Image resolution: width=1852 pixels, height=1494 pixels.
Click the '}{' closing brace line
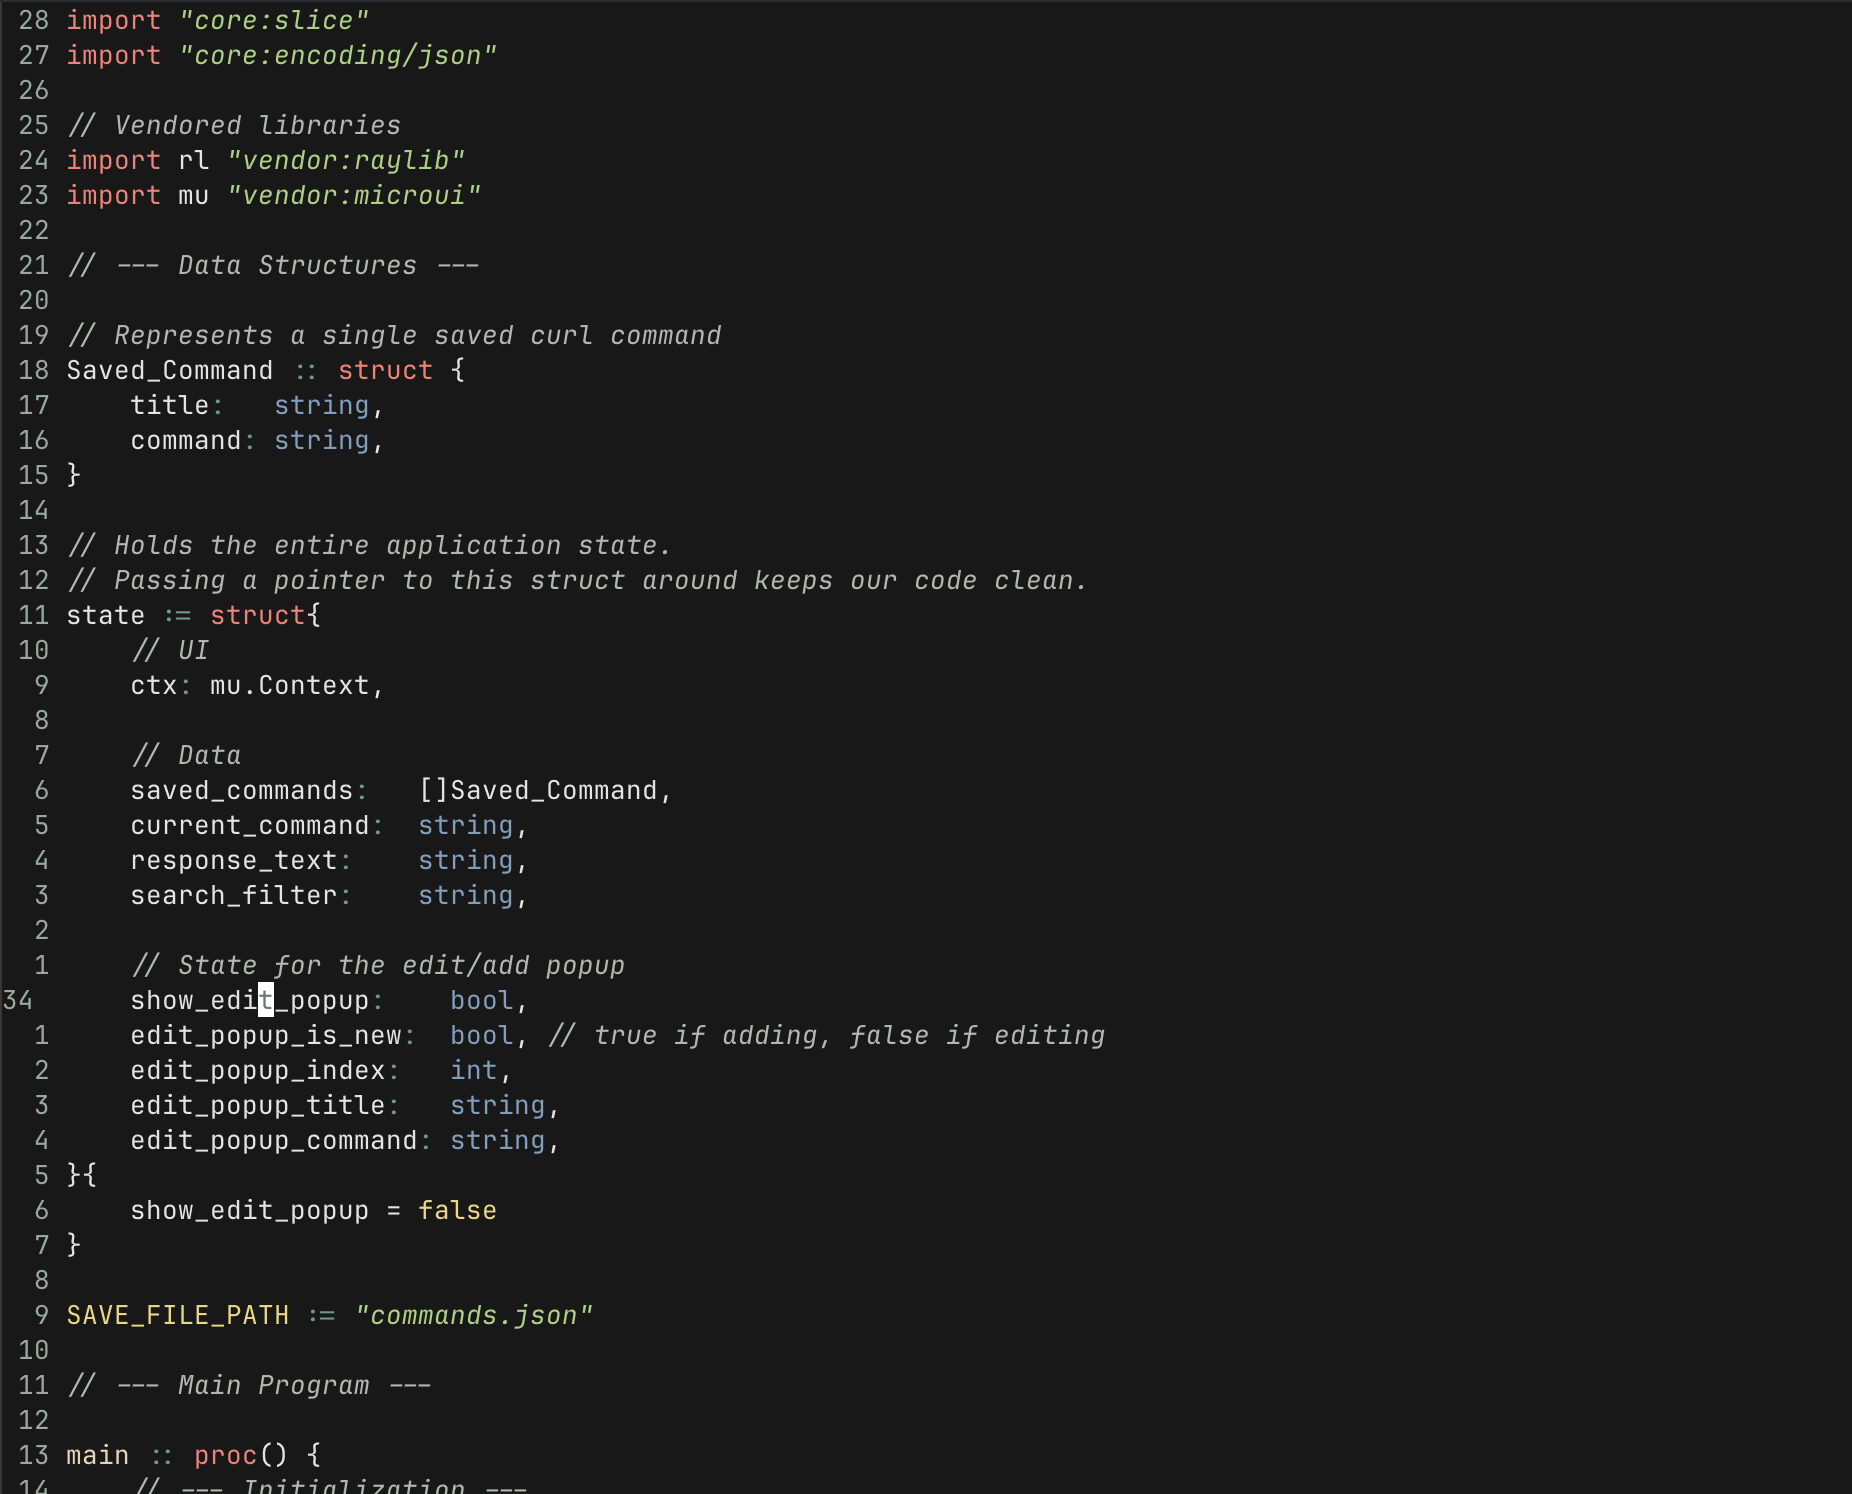(82, 1175)
